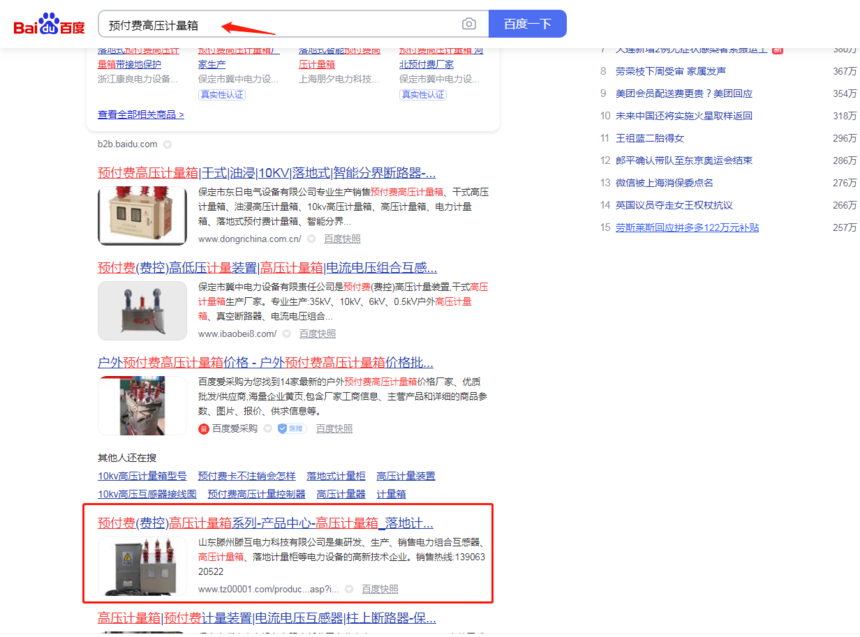Open hot search 美团会员配送费更贵？美团回应
860x637 pixels.
684,94
